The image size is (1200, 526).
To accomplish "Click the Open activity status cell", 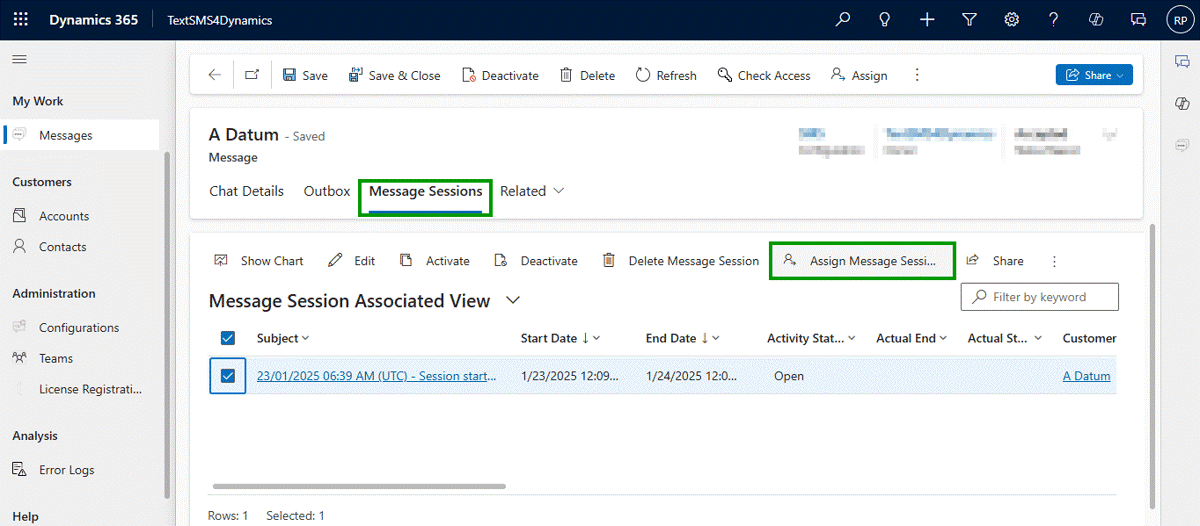I will (x=789, y=376).
